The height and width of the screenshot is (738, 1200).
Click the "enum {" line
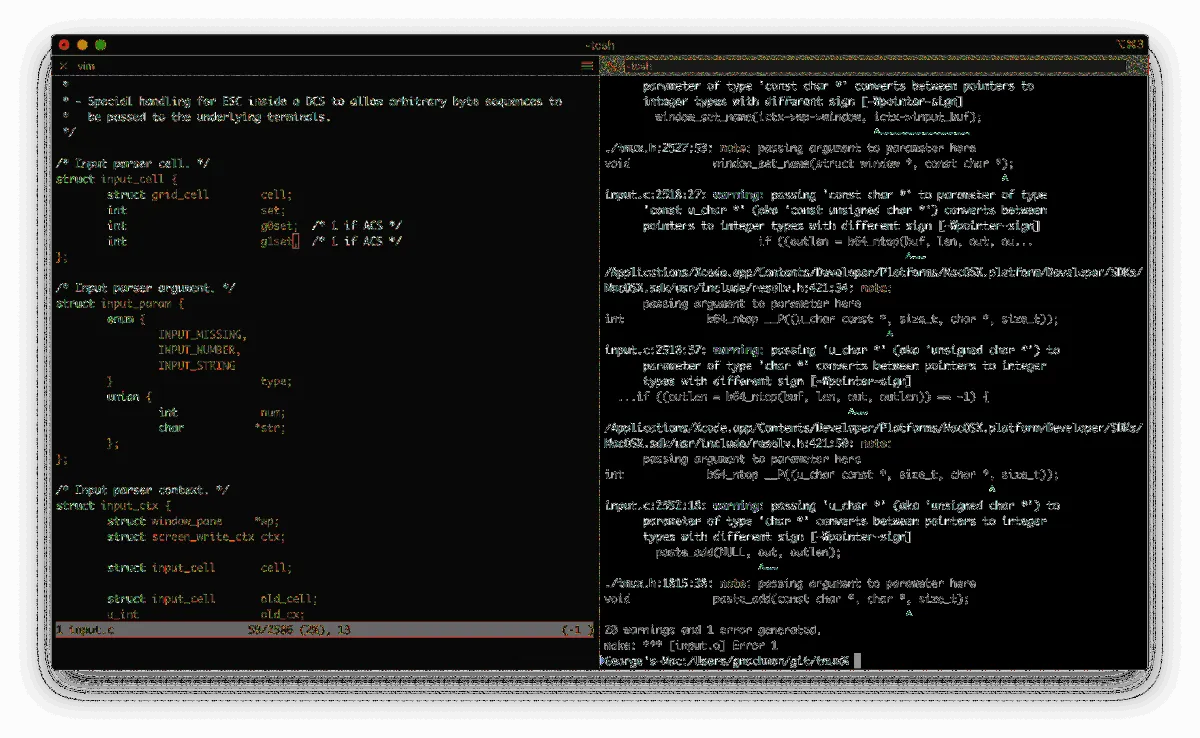coord(126,319)
